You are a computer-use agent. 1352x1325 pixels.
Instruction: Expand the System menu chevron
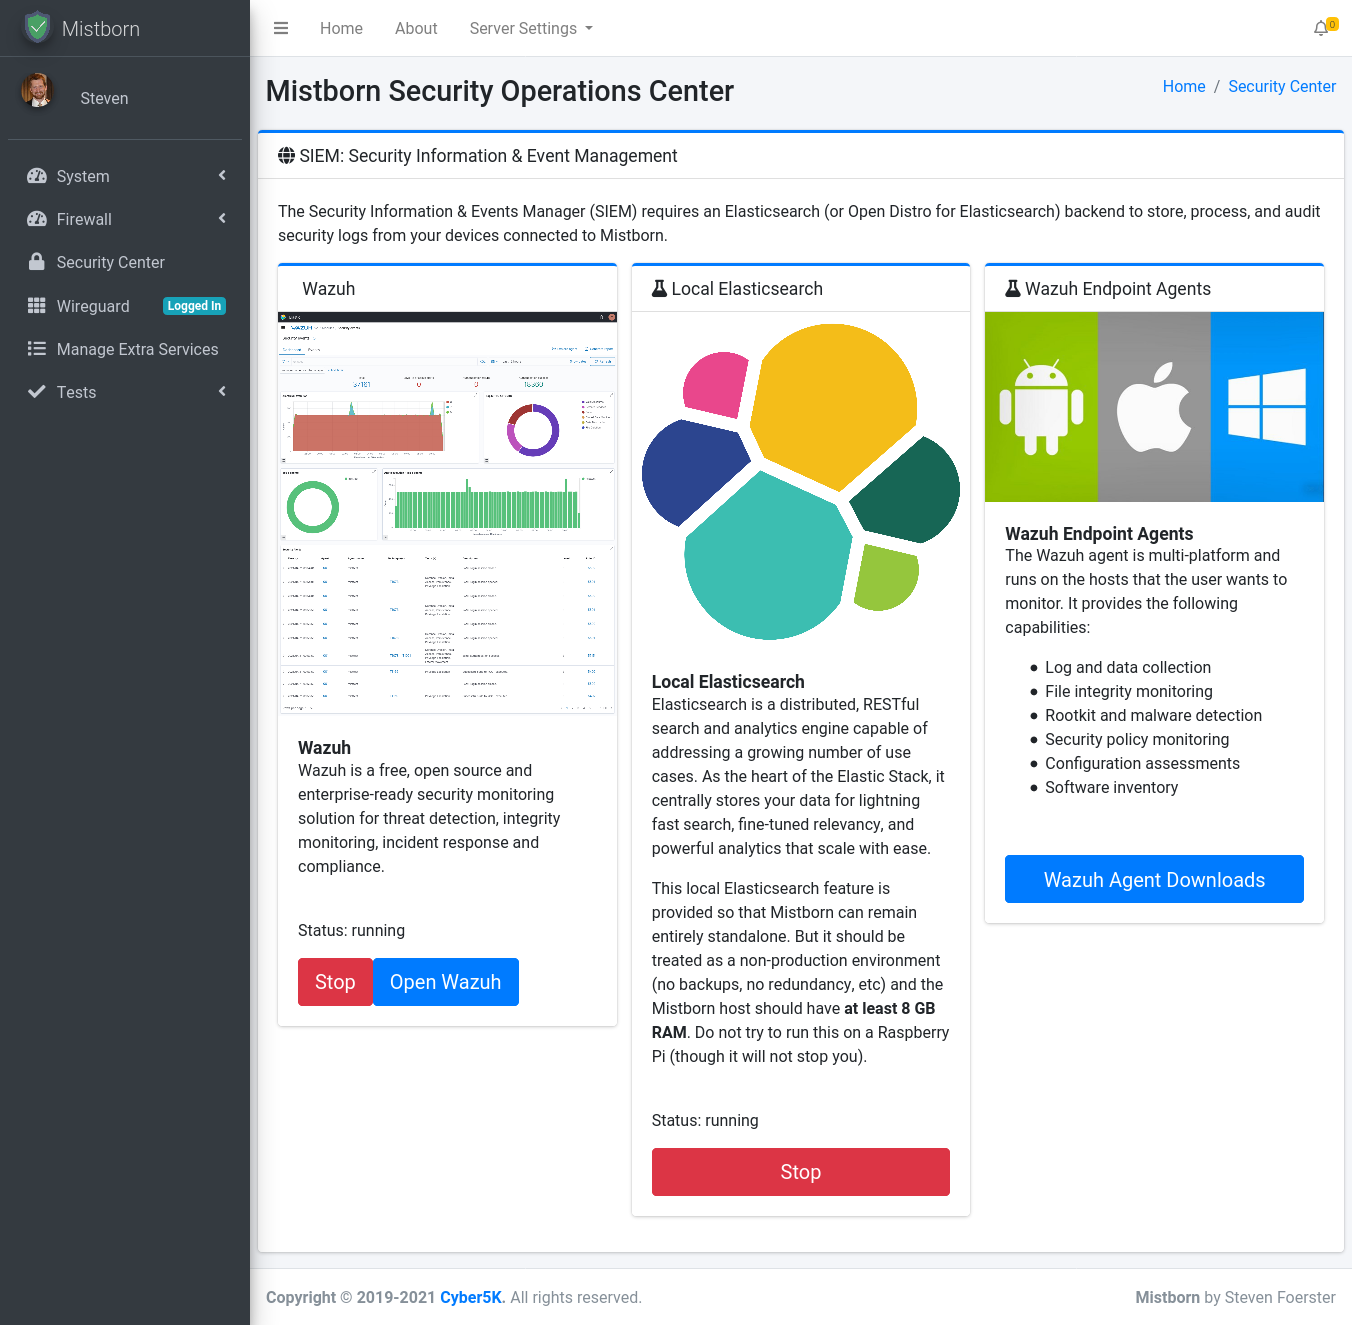coord(222,176)
